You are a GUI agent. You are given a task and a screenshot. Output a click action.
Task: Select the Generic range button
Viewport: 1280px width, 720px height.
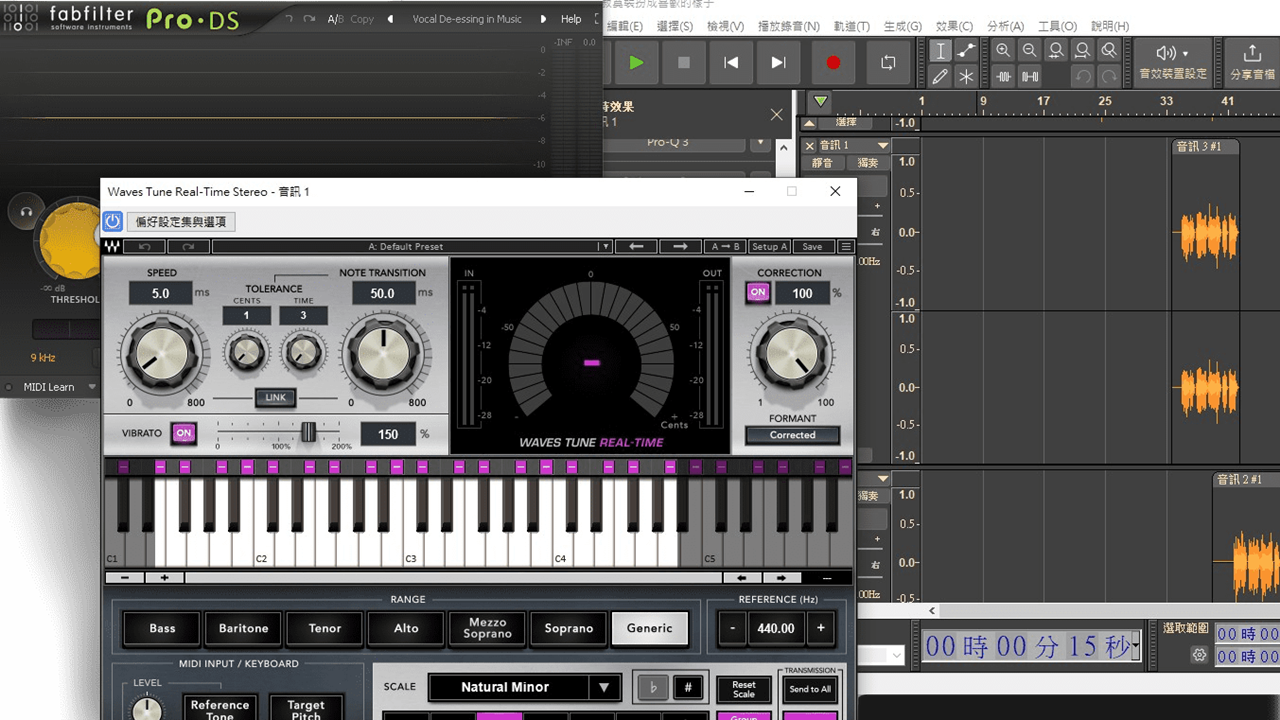pyautogui.click(x=650, y=629)
